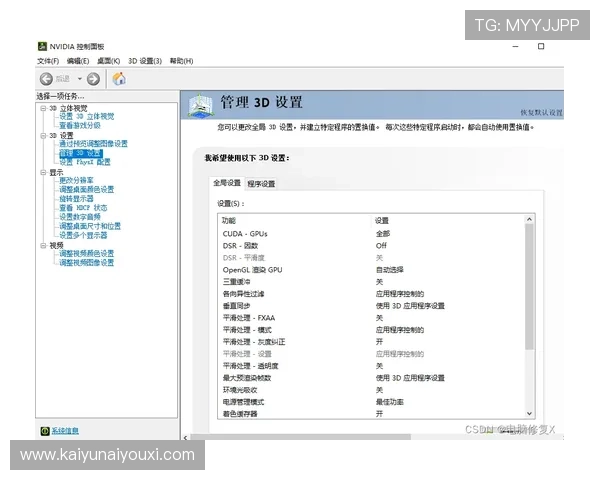Select the CUDA - GPUs setting row
The height and width of the screenshot is (480, 600).
click(x=371, y=234)
